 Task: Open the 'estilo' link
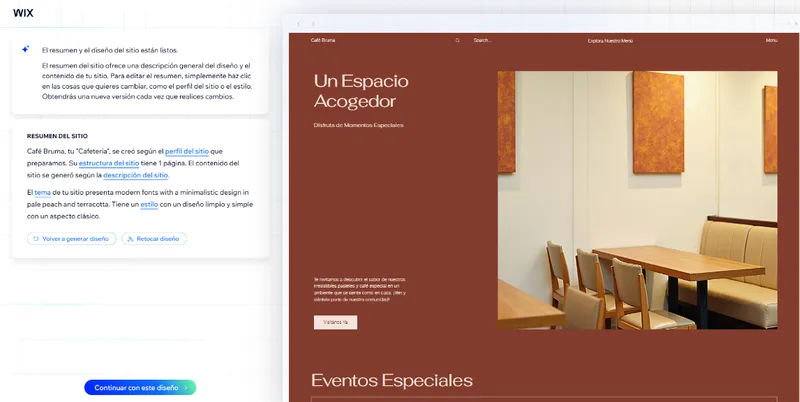tap(149, 204)
